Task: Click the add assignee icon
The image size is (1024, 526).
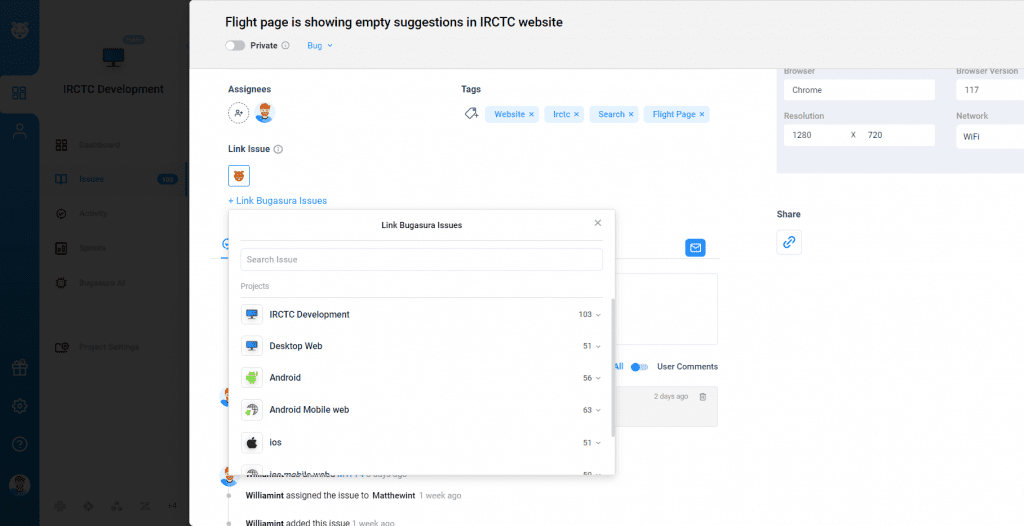Action: point(238,112)
